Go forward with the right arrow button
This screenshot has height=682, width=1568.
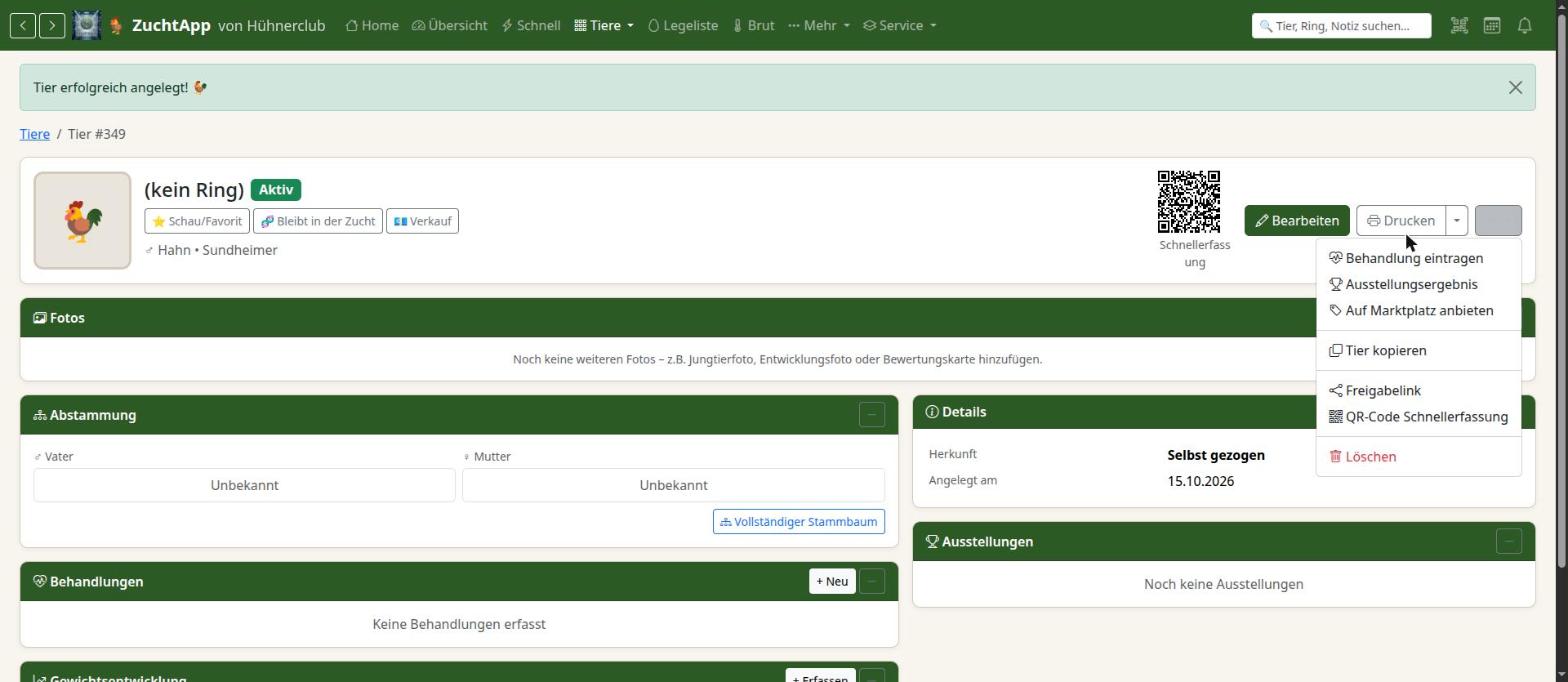[x=52, y=25]
